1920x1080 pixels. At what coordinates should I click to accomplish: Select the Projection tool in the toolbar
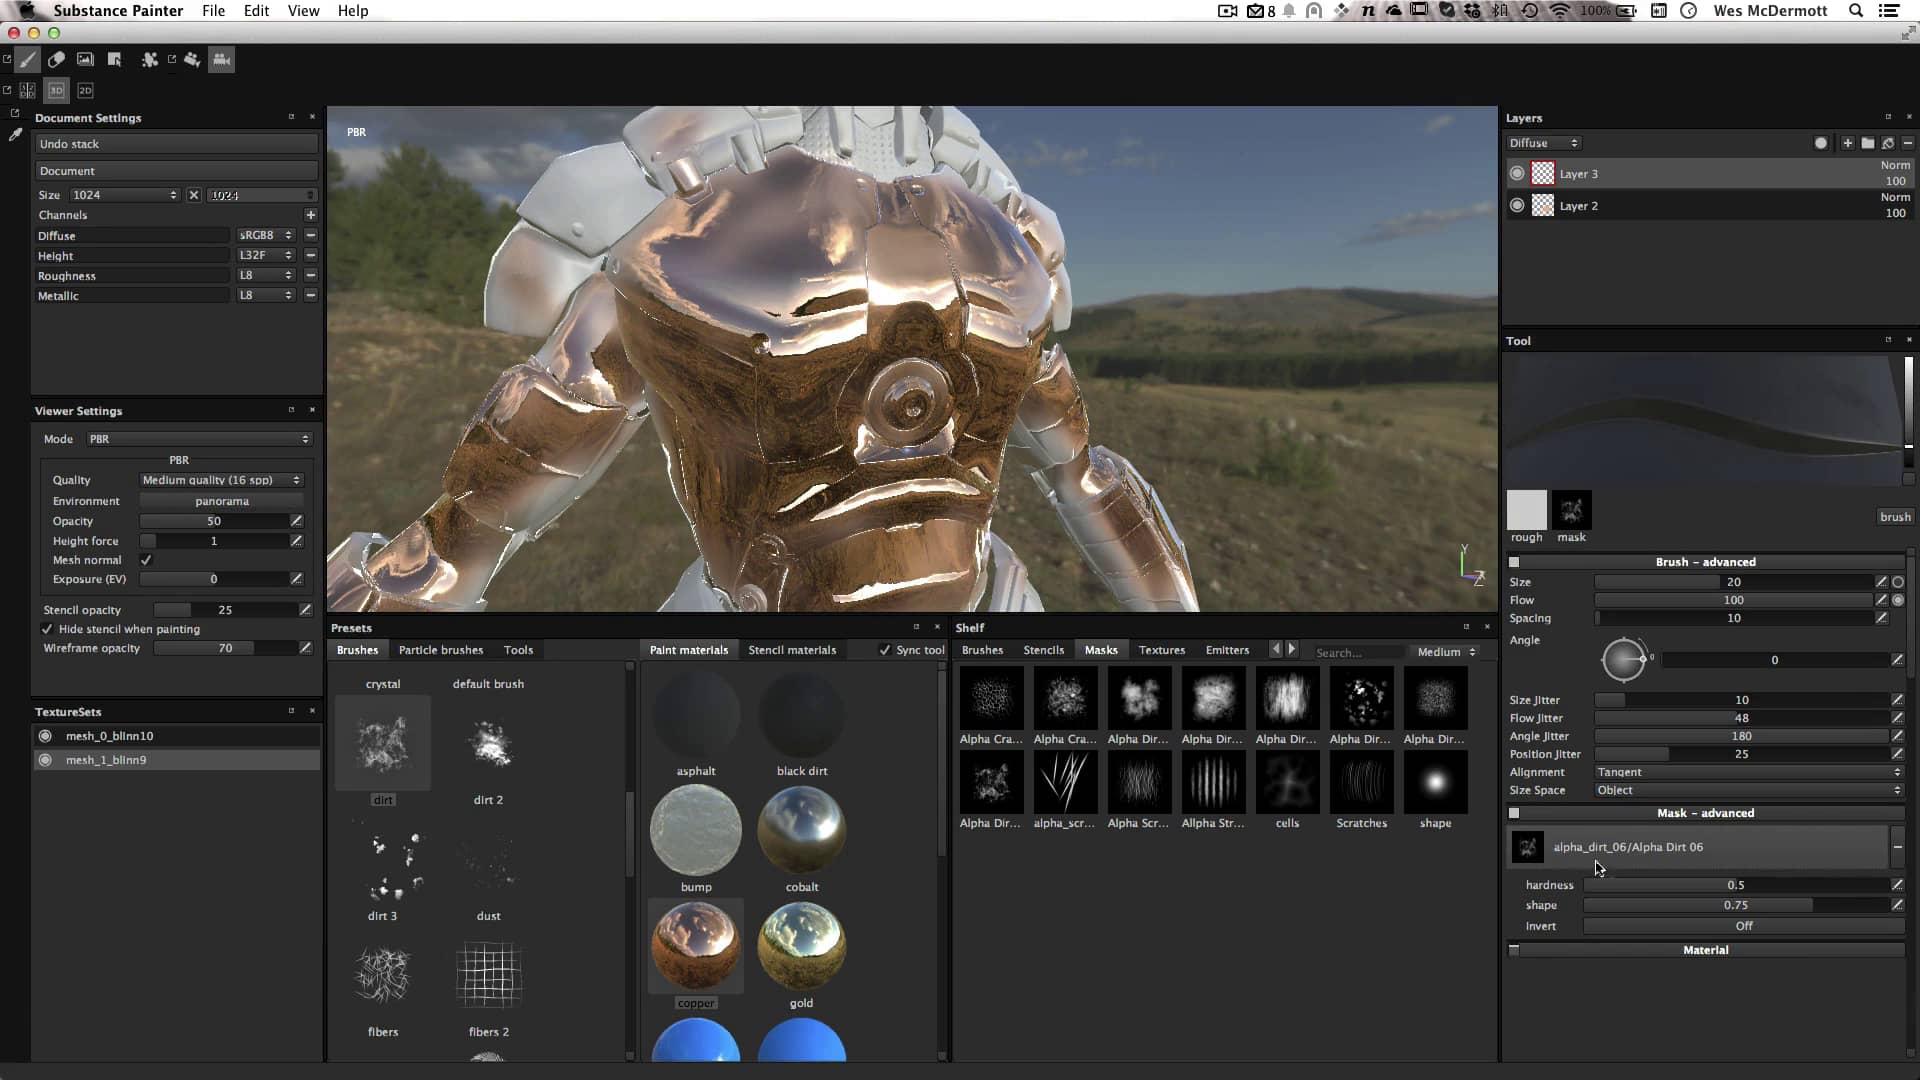pos(85,60)
